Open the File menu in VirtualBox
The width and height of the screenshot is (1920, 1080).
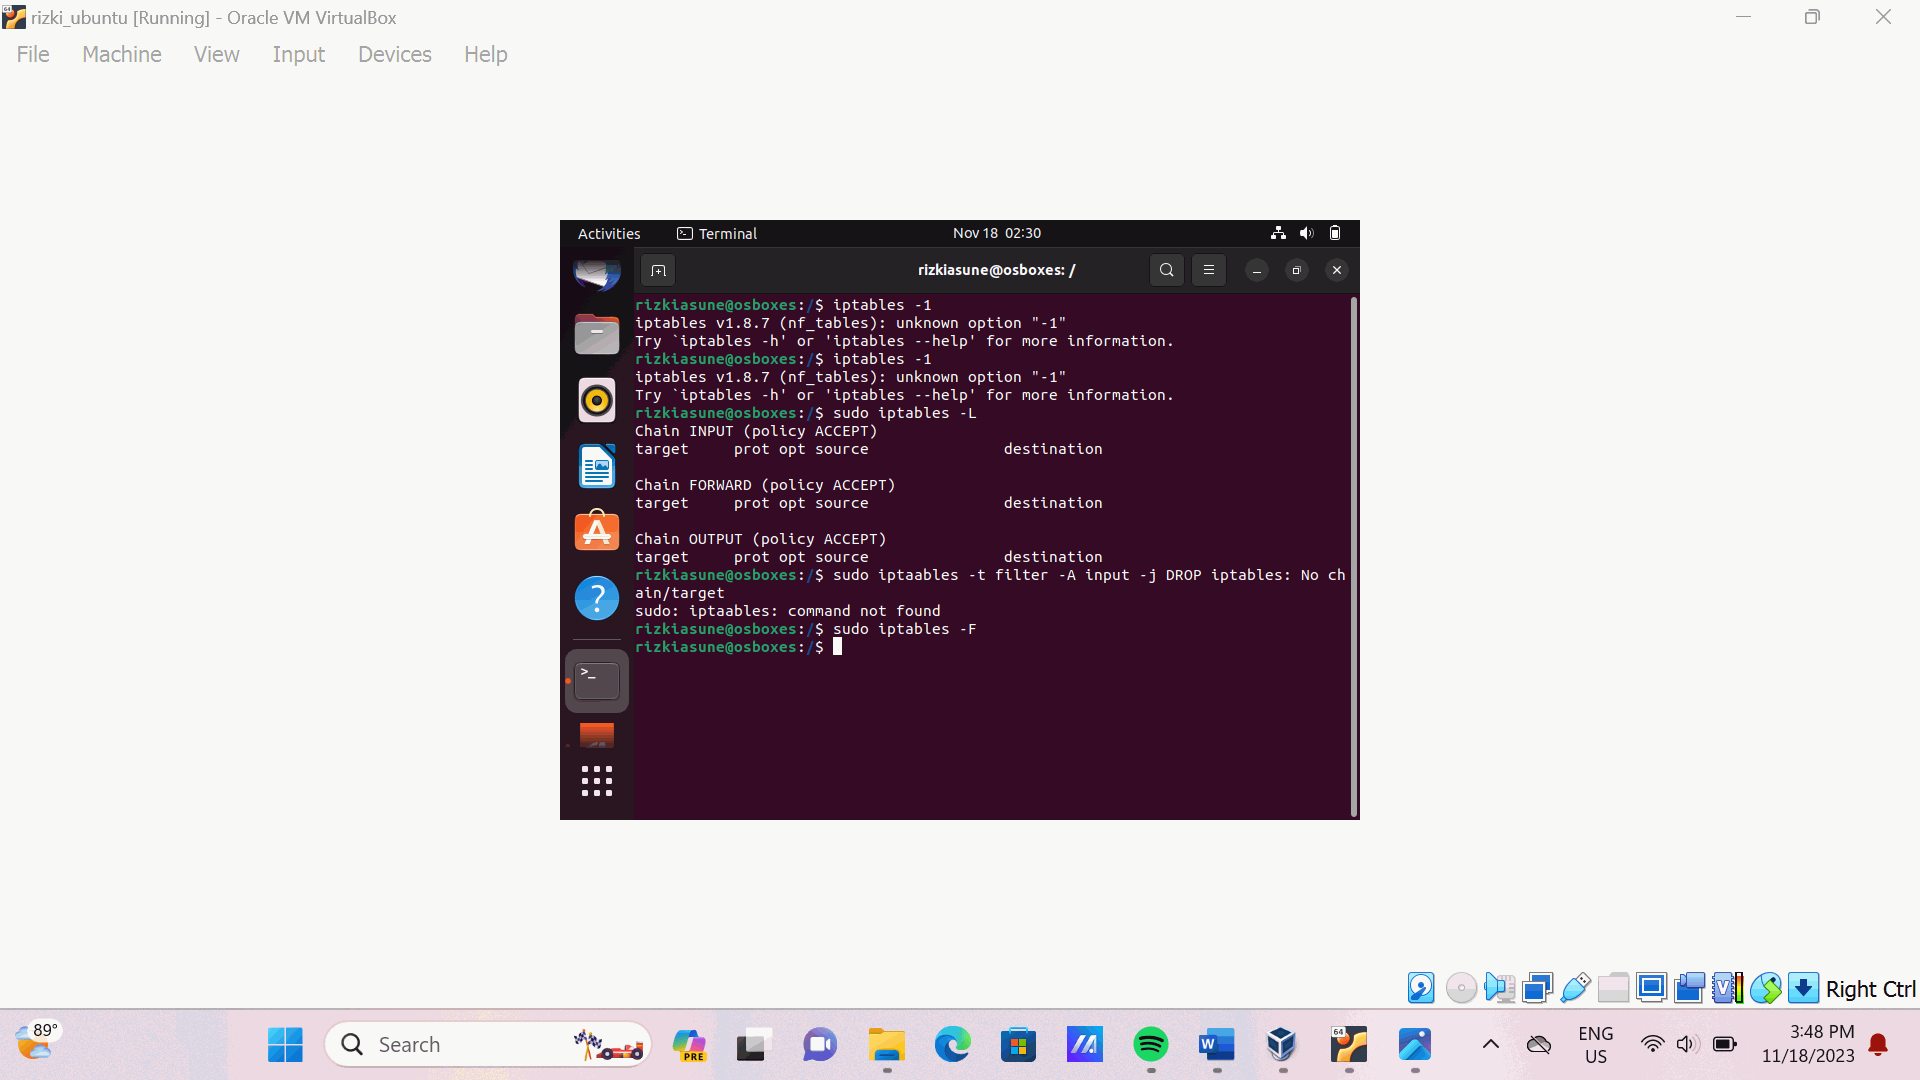(33, 54)
